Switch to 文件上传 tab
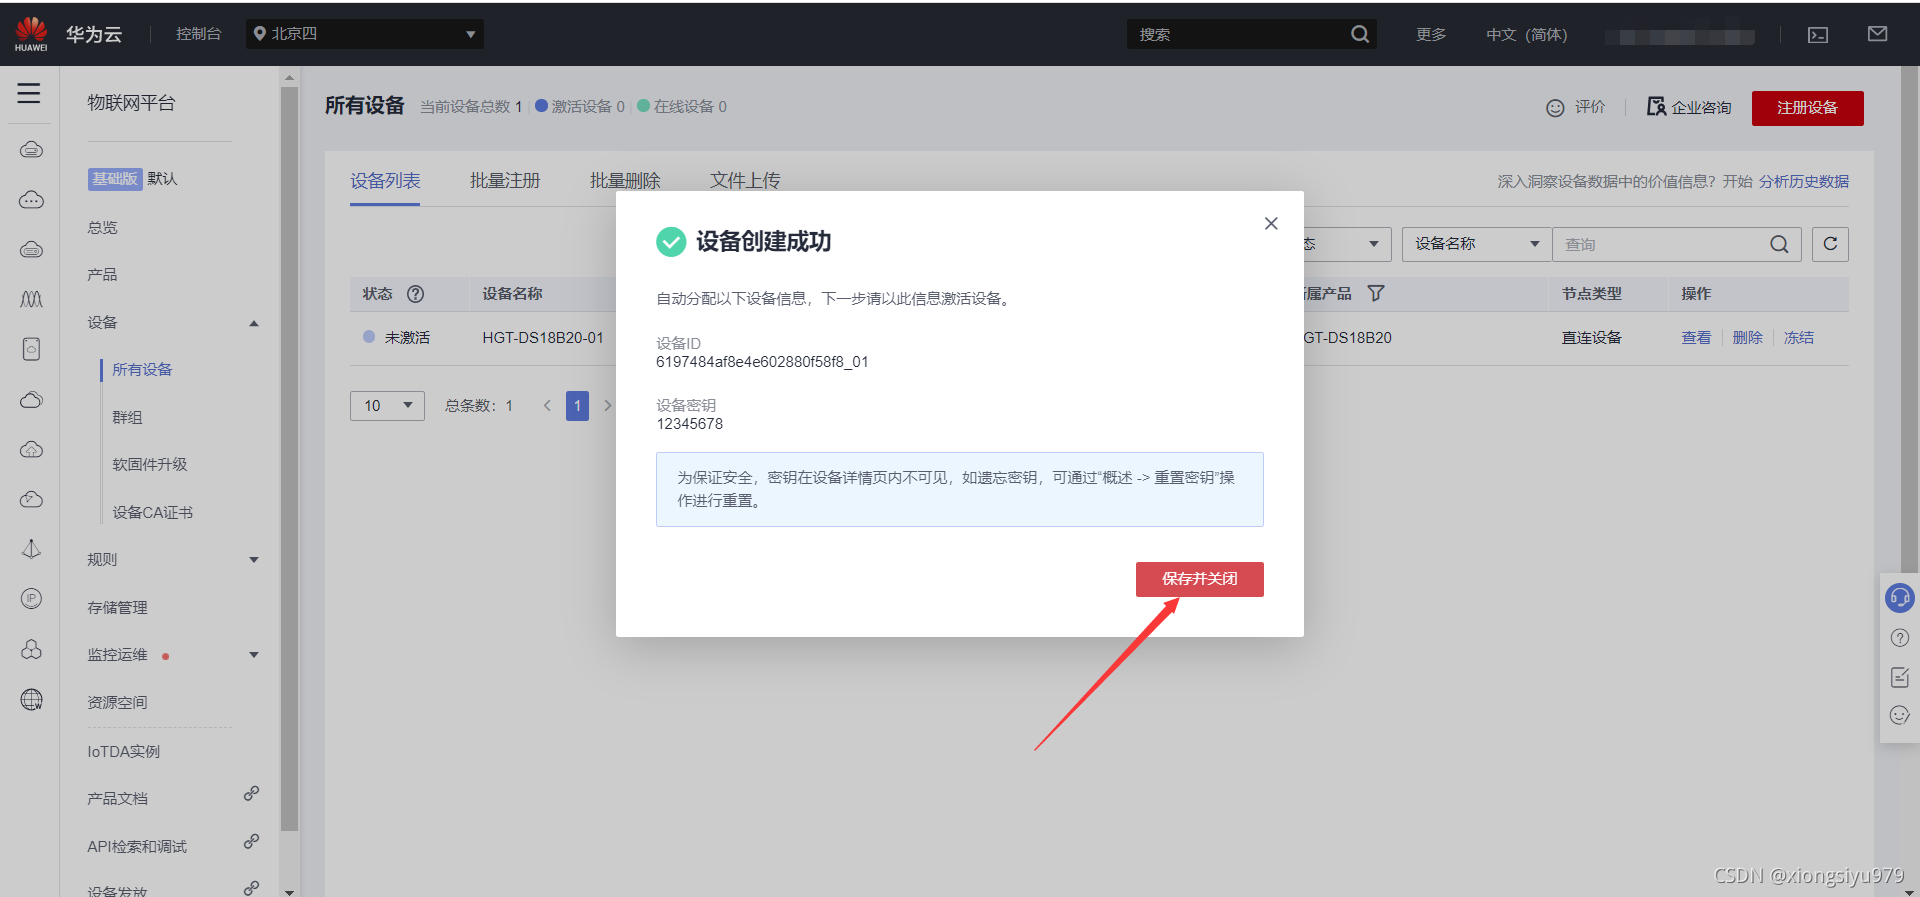This screenshot has width=1920, height=897. click(745, 181)
